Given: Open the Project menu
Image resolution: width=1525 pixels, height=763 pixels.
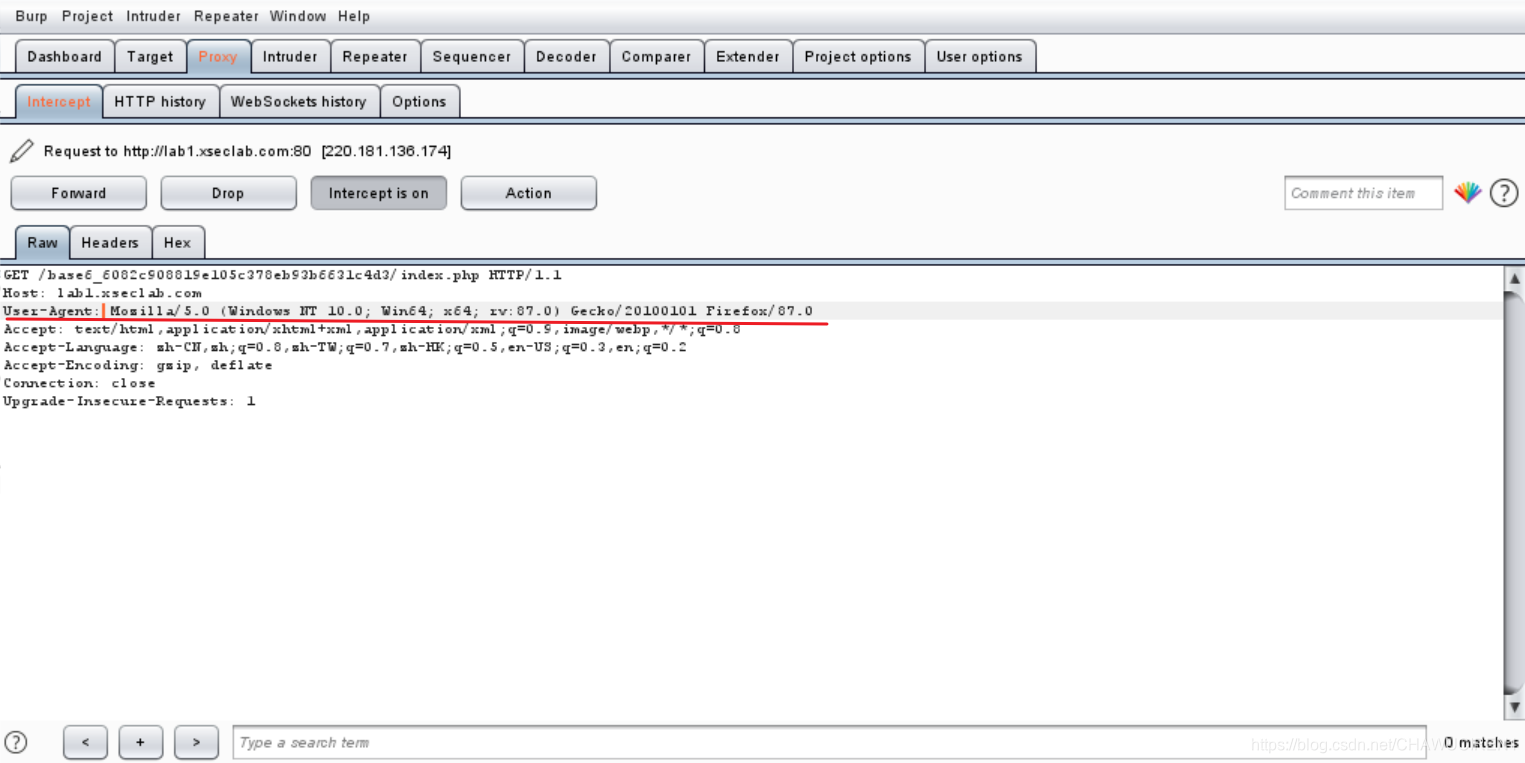Looking at the screenshot, I should 87,16.
